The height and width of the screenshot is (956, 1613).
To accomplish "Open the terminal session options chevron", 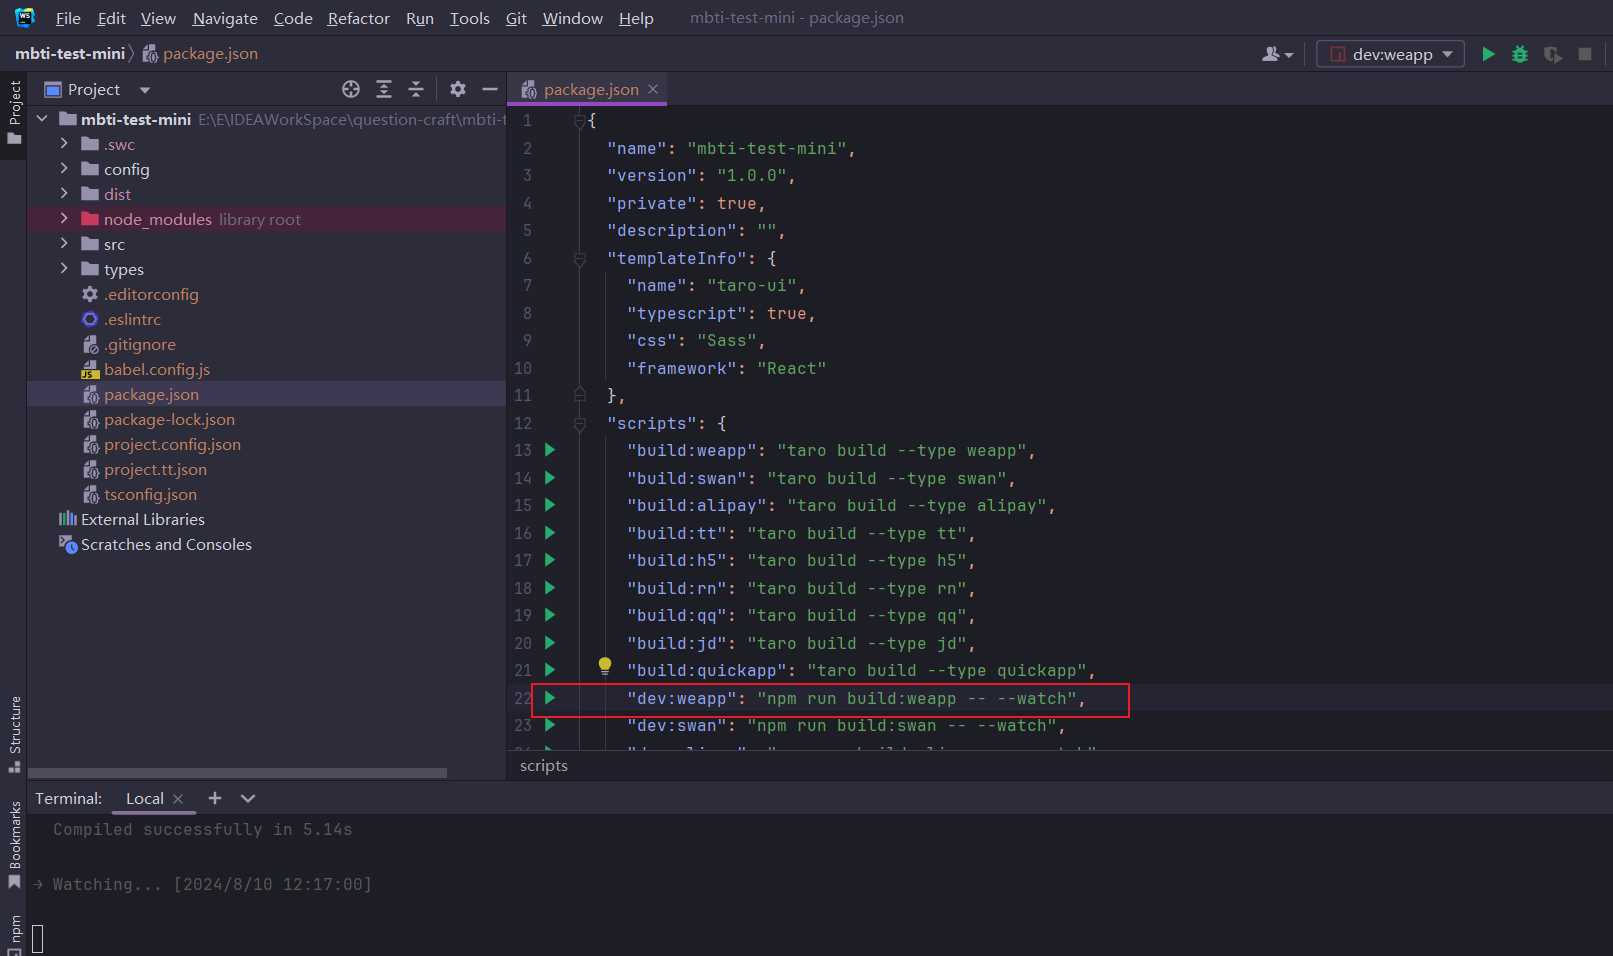I will point(248,798).
